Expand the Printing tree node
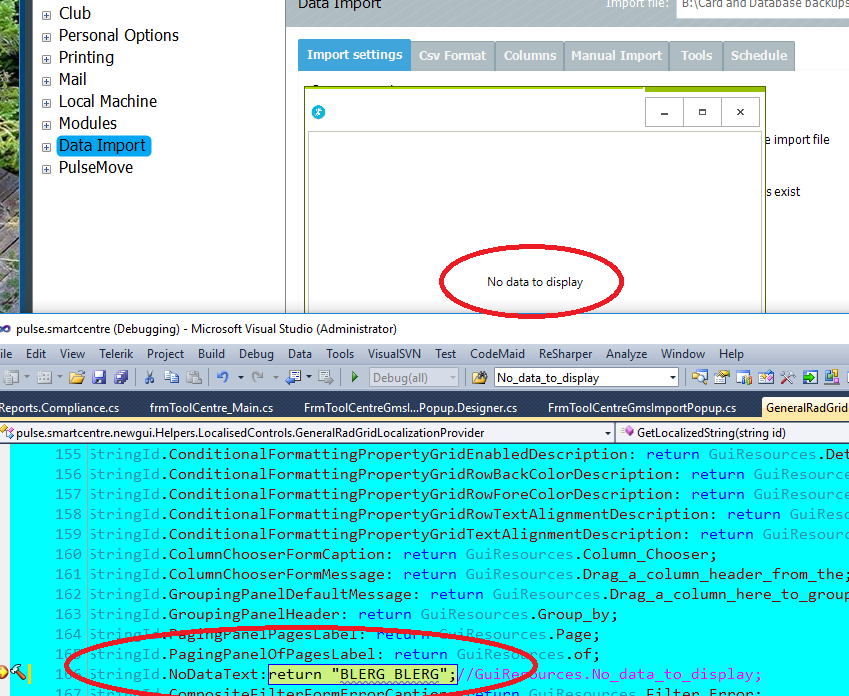The height and width of the screenshot is (696, 849). click(x=47, y=59)
